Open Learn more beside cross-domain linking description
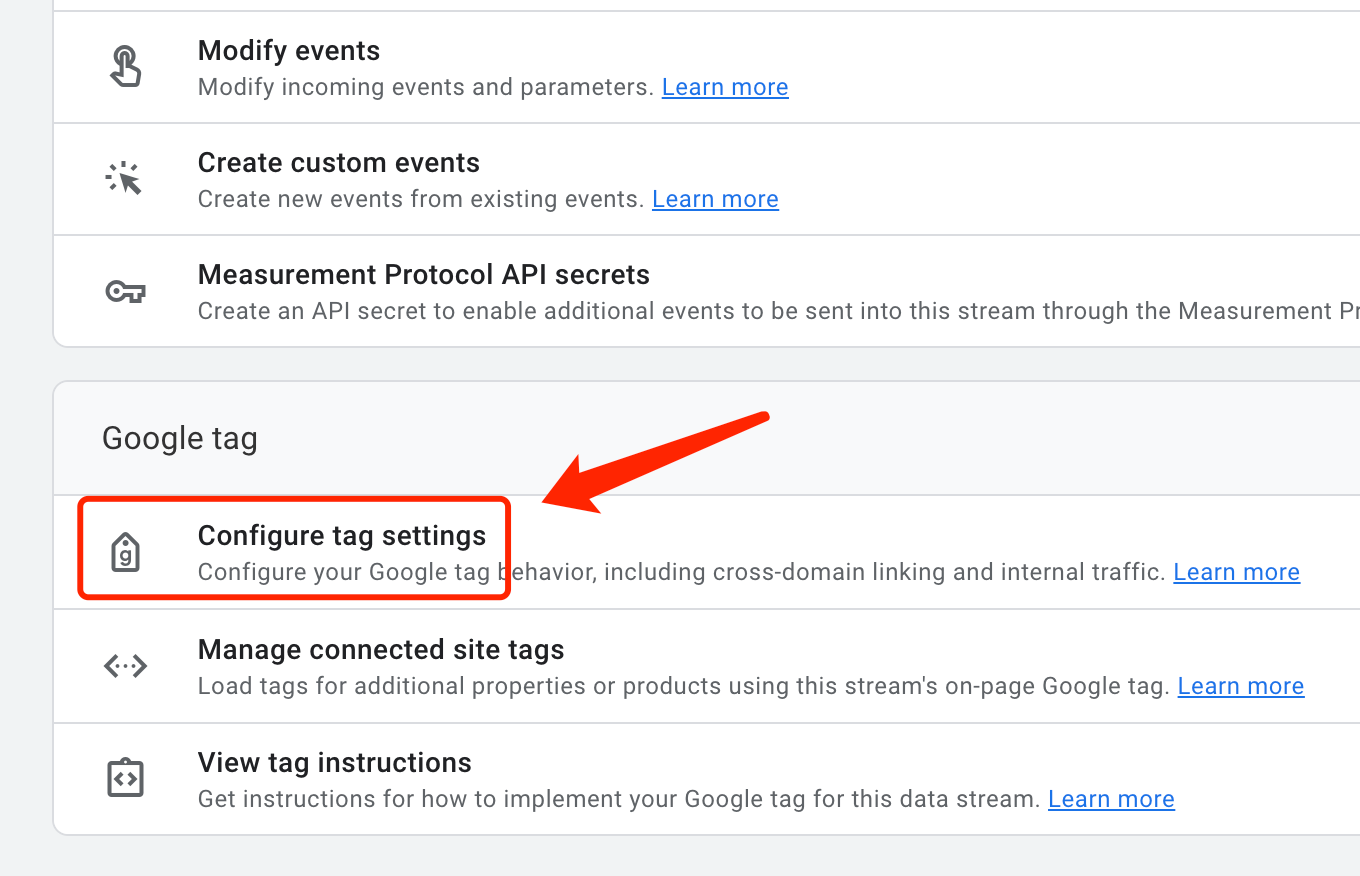This screenshot has width=1360, height=876. [x=1236, y=572]
